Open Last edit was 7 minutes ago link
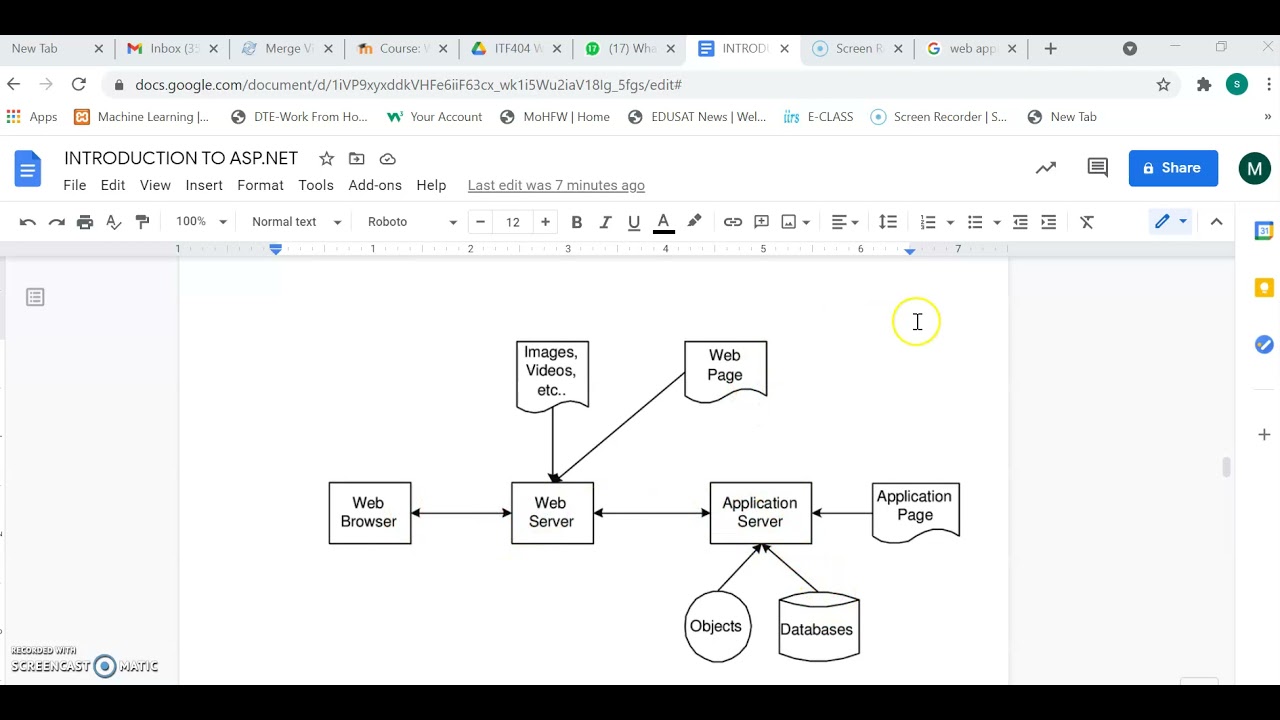The width and height of the screenshot is (1280, 720). click(x=556, y=185)
